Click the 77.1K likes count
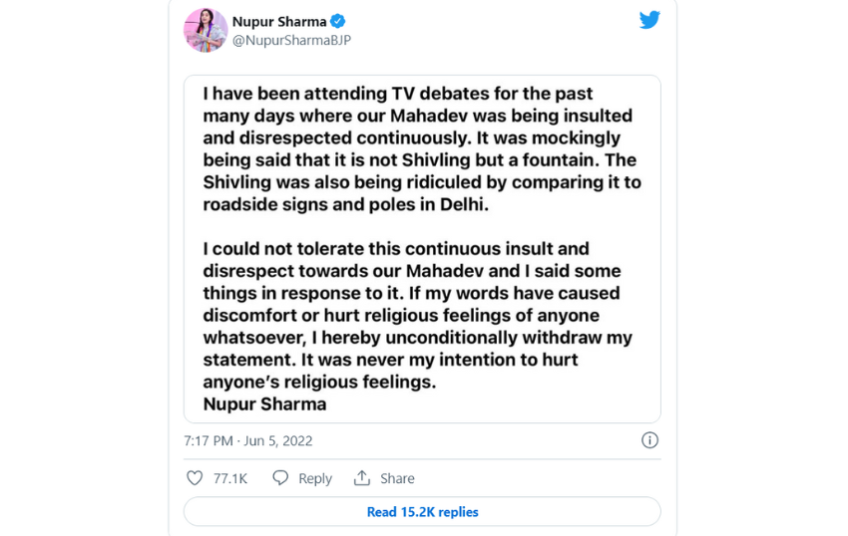The image size is (848, 536). click(x=230, y=479)
